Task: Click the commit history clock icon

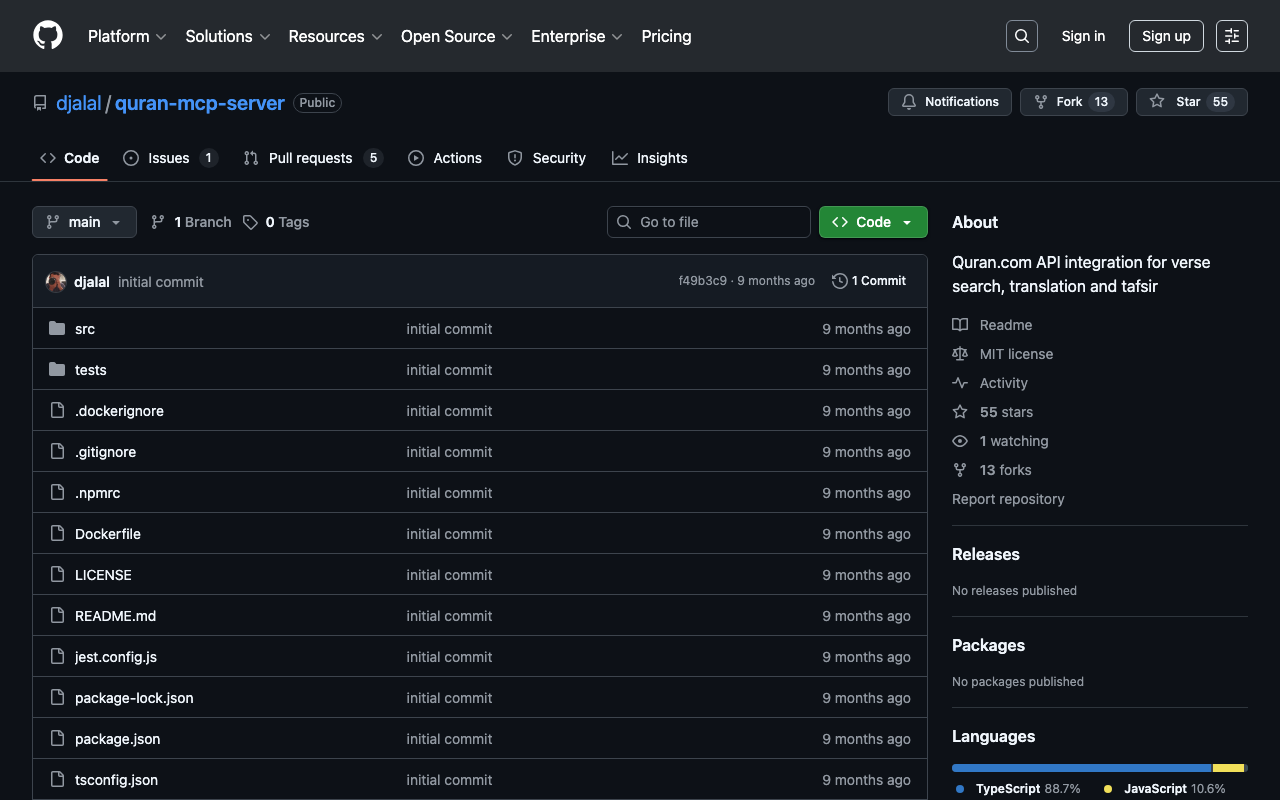Action: tap(840, 281)
